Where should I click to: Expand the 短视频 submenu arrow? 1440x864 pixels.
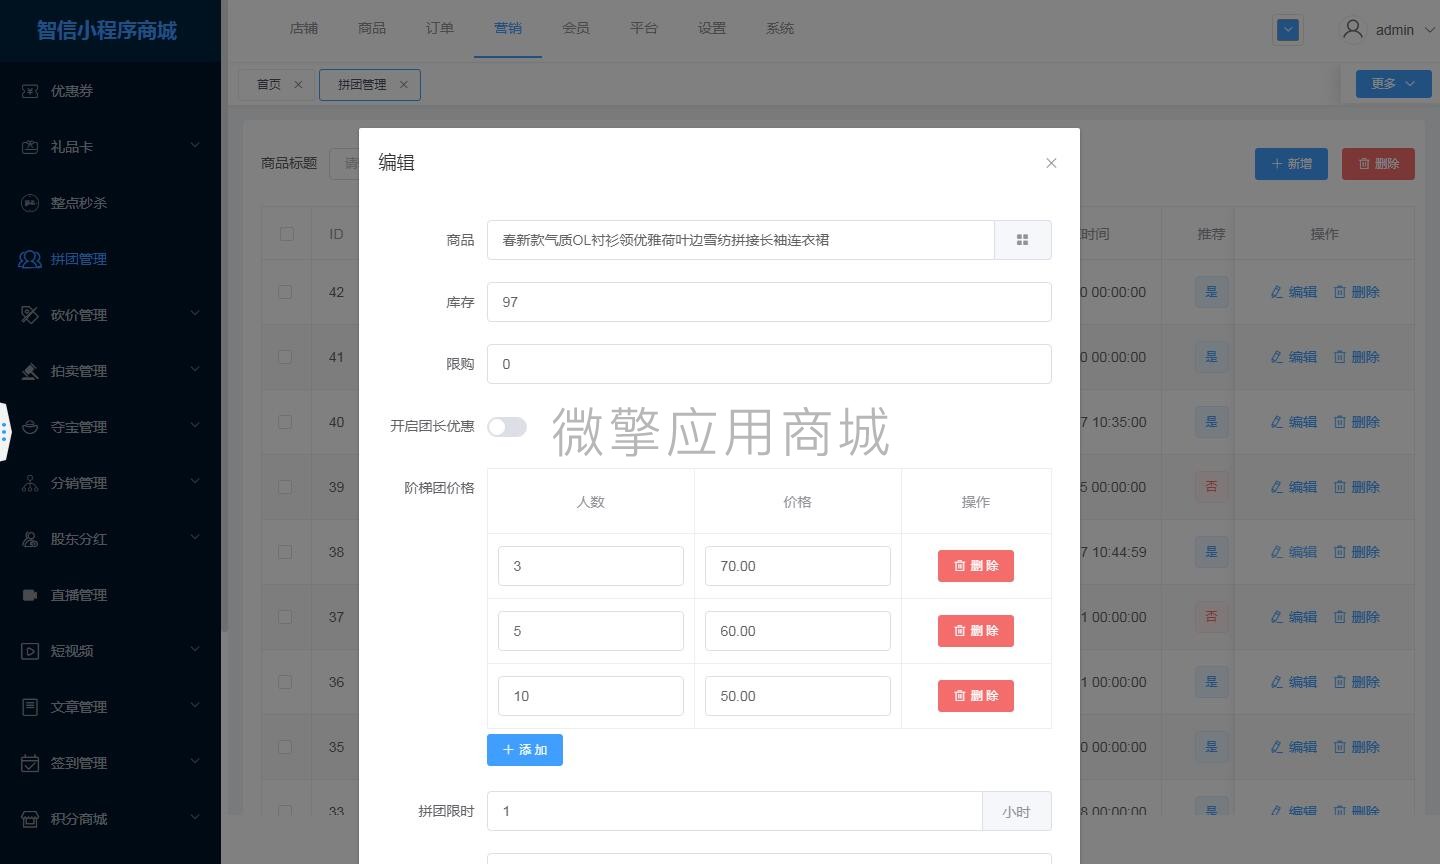point(195,650)
